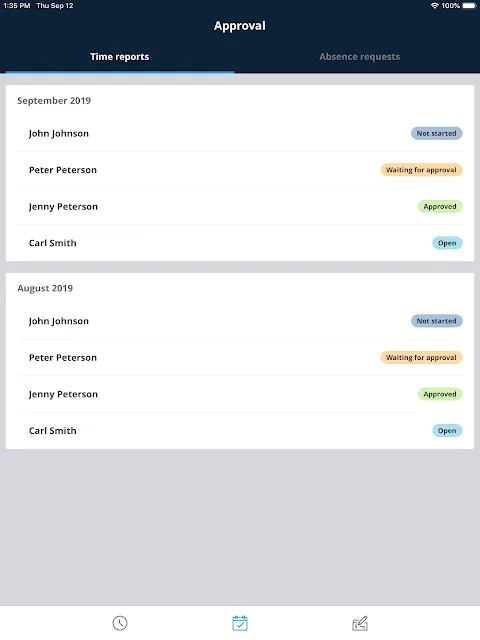
Task: Open Peter Peterson's September 2019 report
Action: click(x=240, y=170)
